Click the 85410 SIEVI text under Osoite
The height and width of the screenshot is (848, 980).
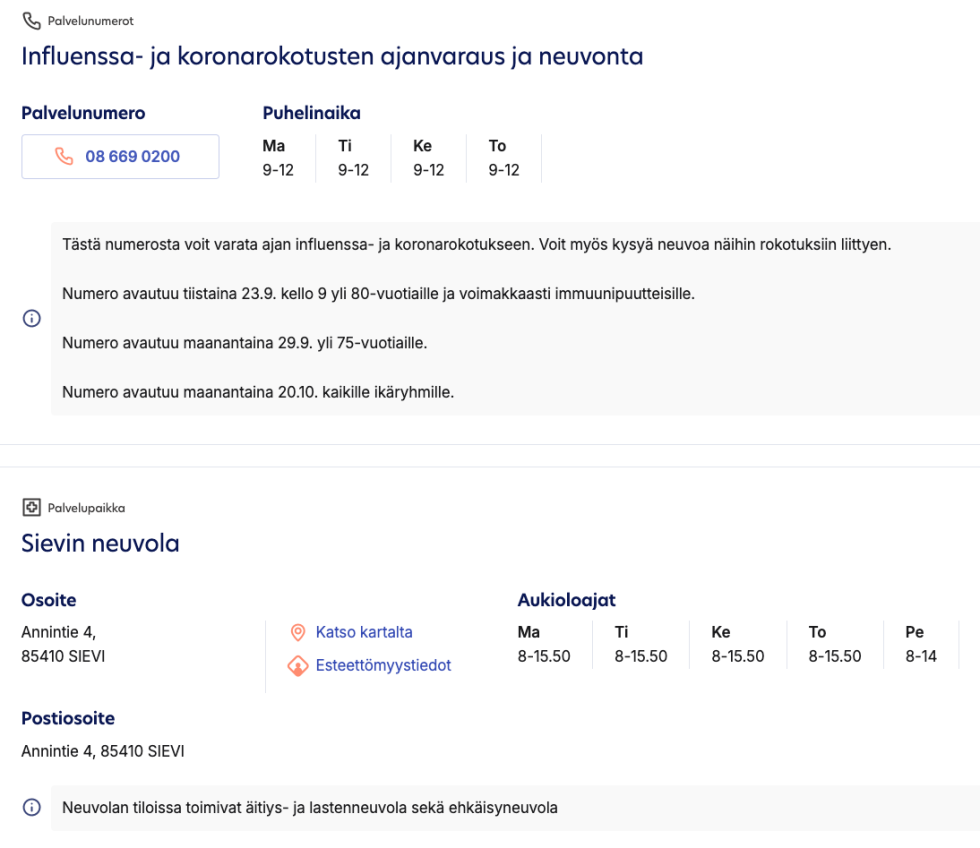63,658
